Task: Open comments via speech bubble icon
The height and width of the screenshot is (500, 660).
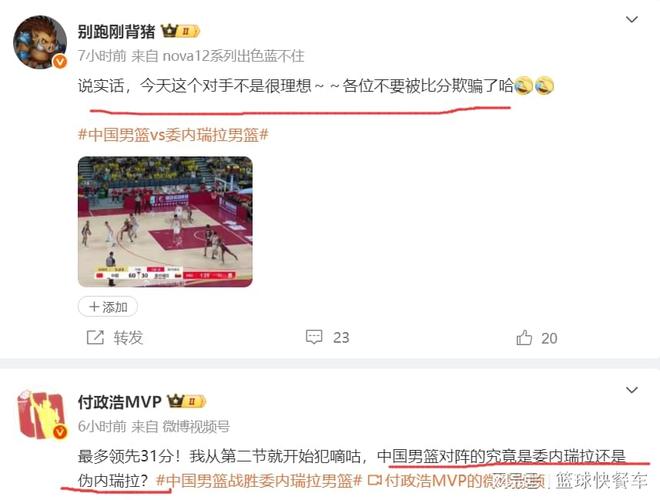Action: (314, 337)
